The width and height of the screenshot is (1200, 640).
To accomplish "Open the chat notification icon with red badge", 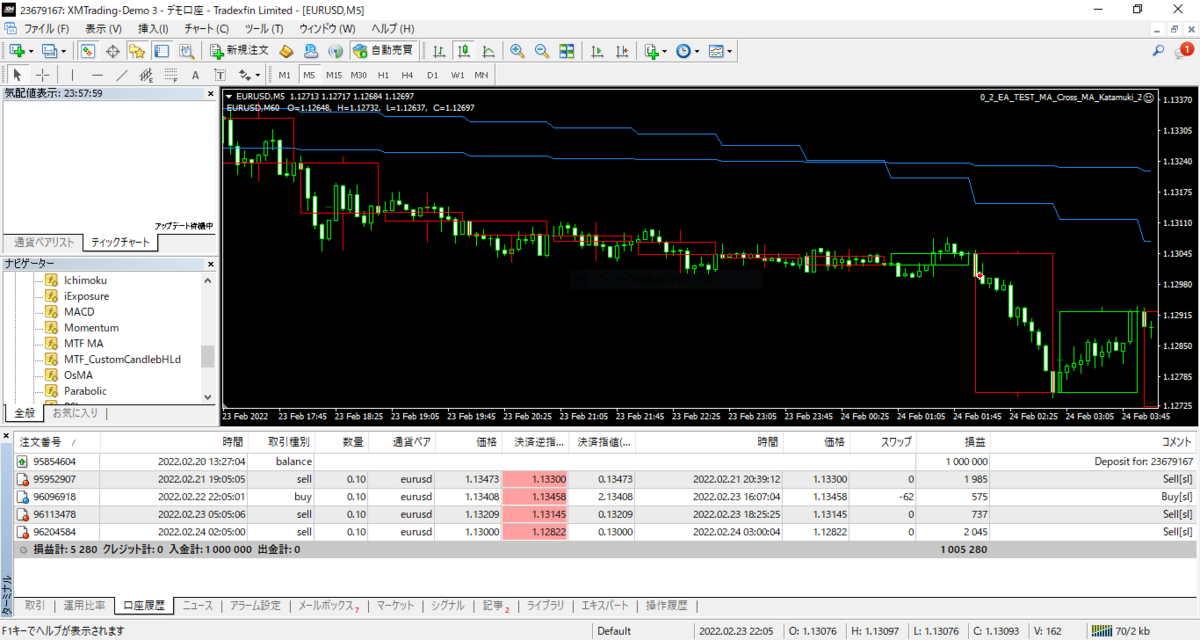I will pos(1184,50).
